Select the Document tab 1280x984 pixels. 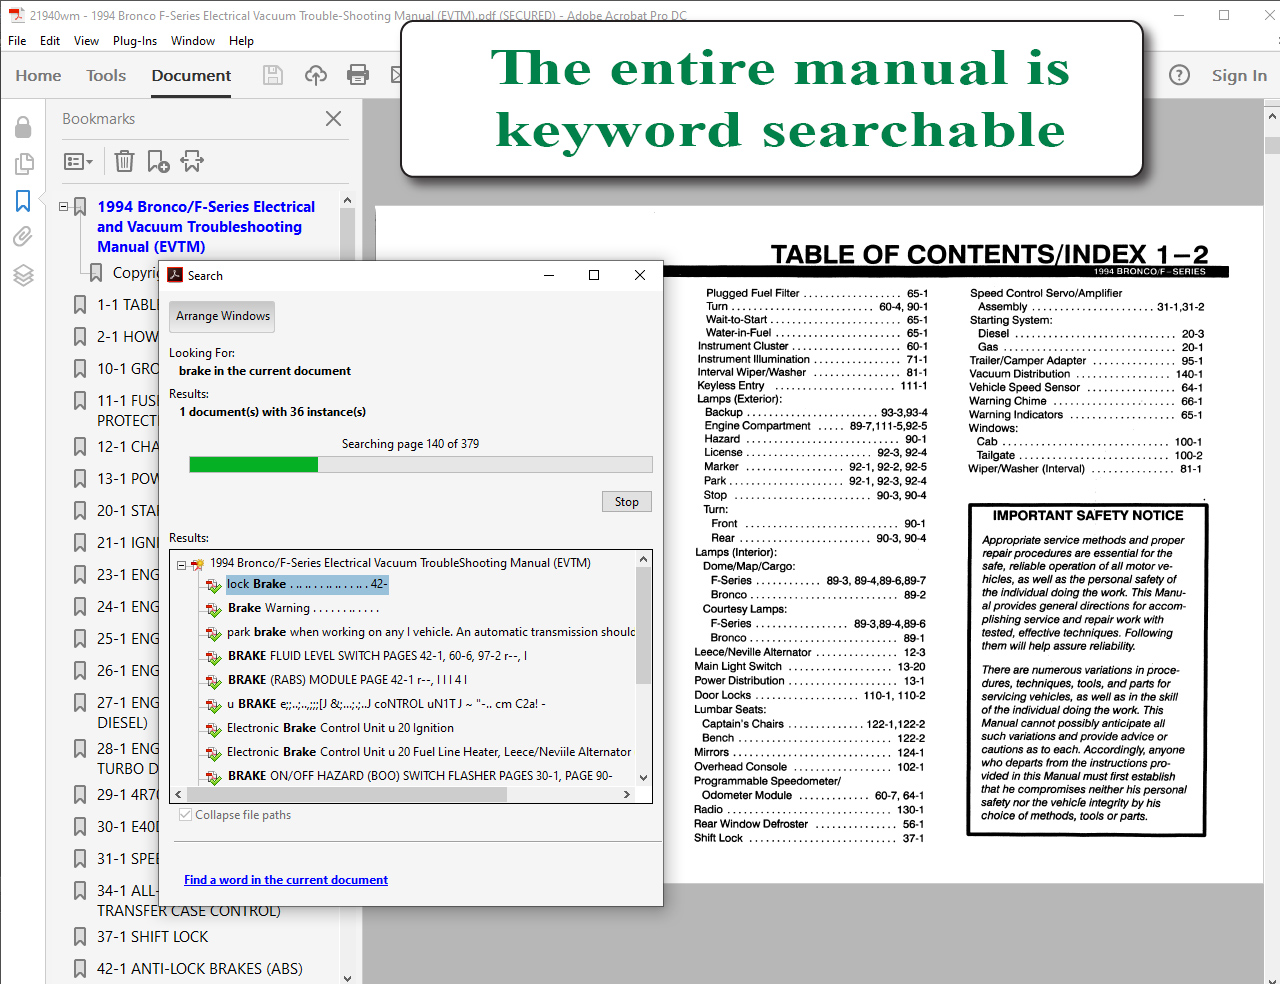click(191, 76)
